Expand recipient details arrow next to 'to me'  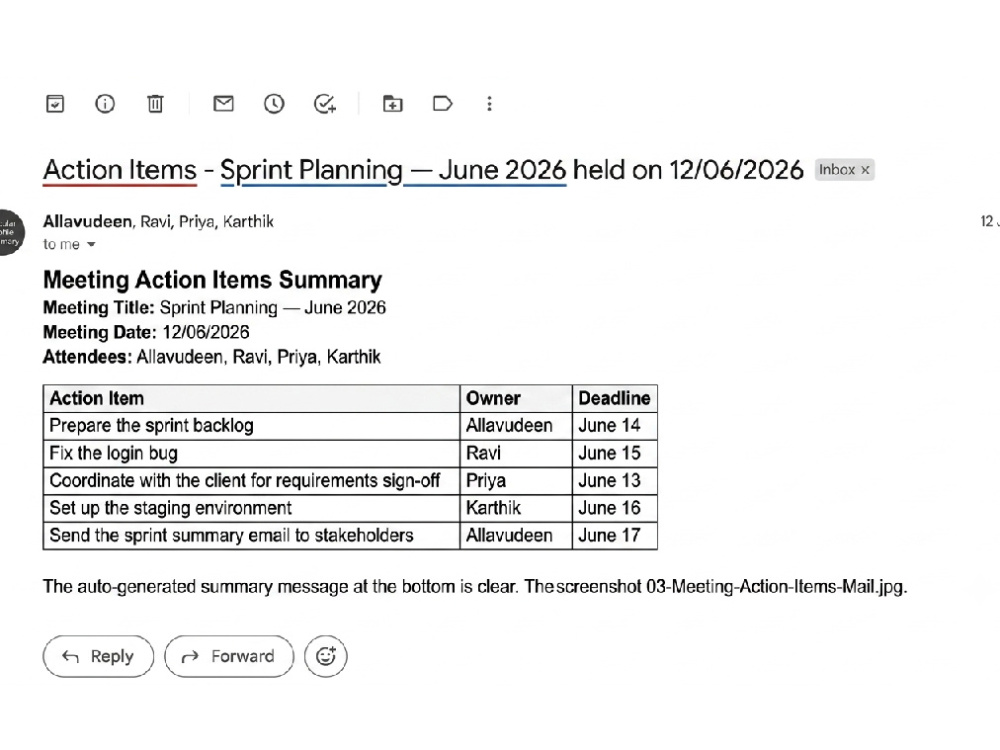point(91,244)
